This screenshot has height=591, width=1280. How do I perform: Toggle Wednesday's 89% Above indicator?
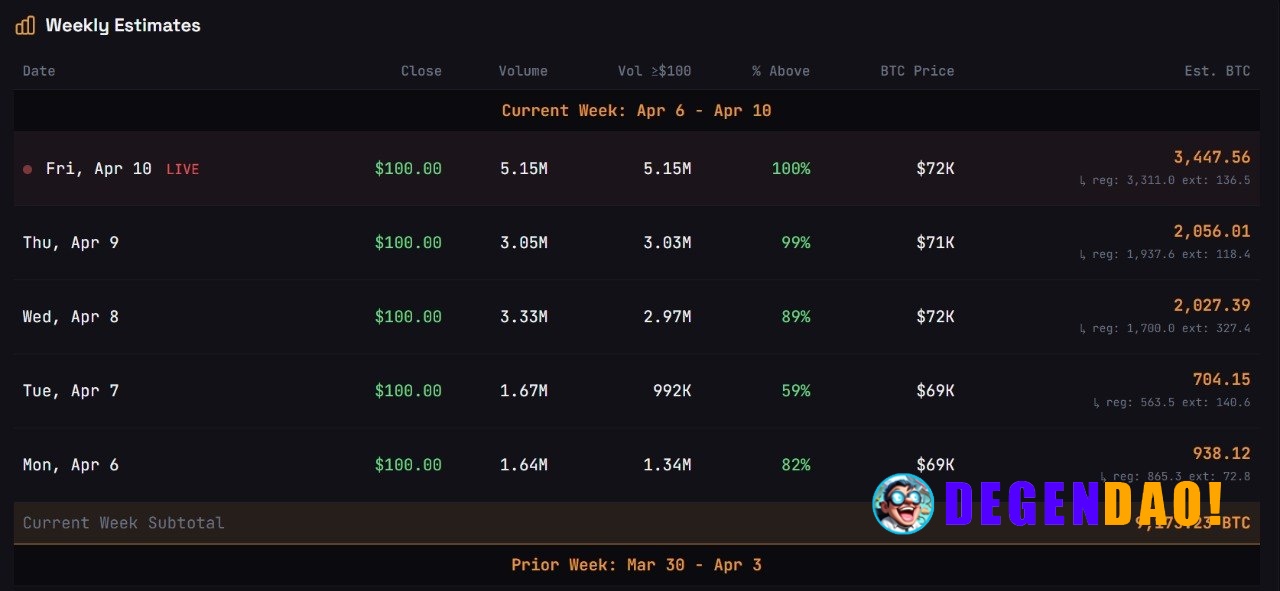(x=795, y=316)
